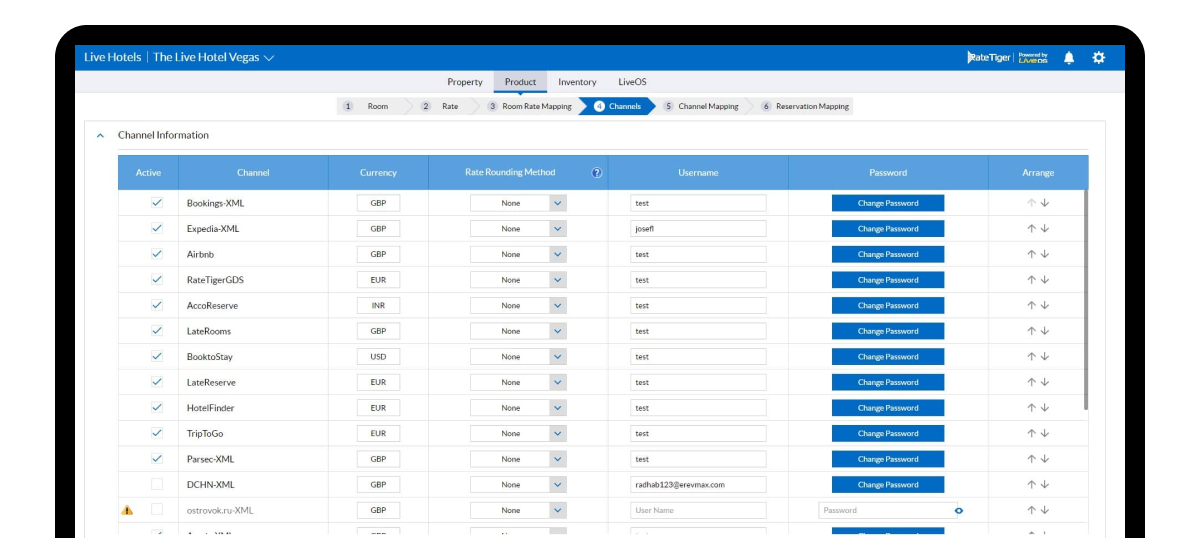Open rounding method dropdown for TripToGo
The height and width of the screenshot is (538, 1200).
point(558,434)
